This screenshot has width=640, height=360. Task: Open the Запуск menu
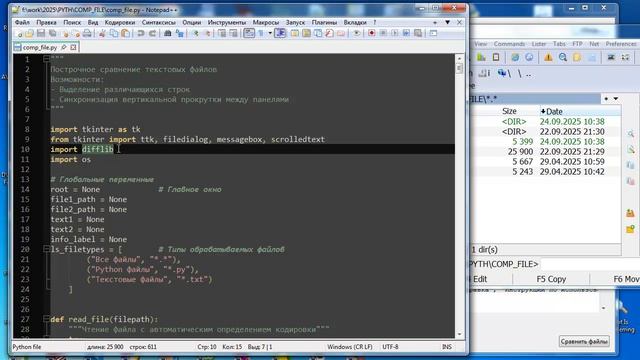point(295,22)
